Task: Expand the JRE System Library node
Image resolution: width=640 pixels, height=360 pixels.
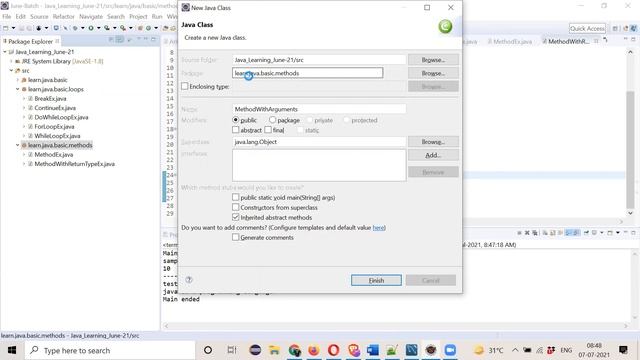Action: (x=11, y=61)
